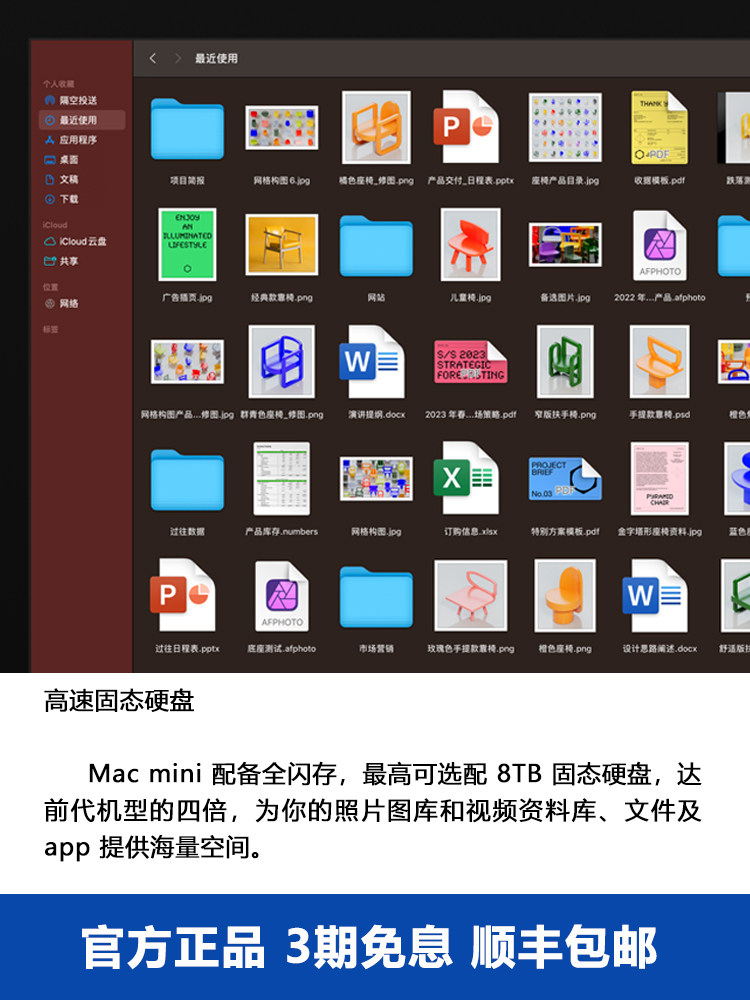This screenshot has height=1000, width=750.
Task: Select 2023 年春…场策略.pdf file
Action: point(471,362)
